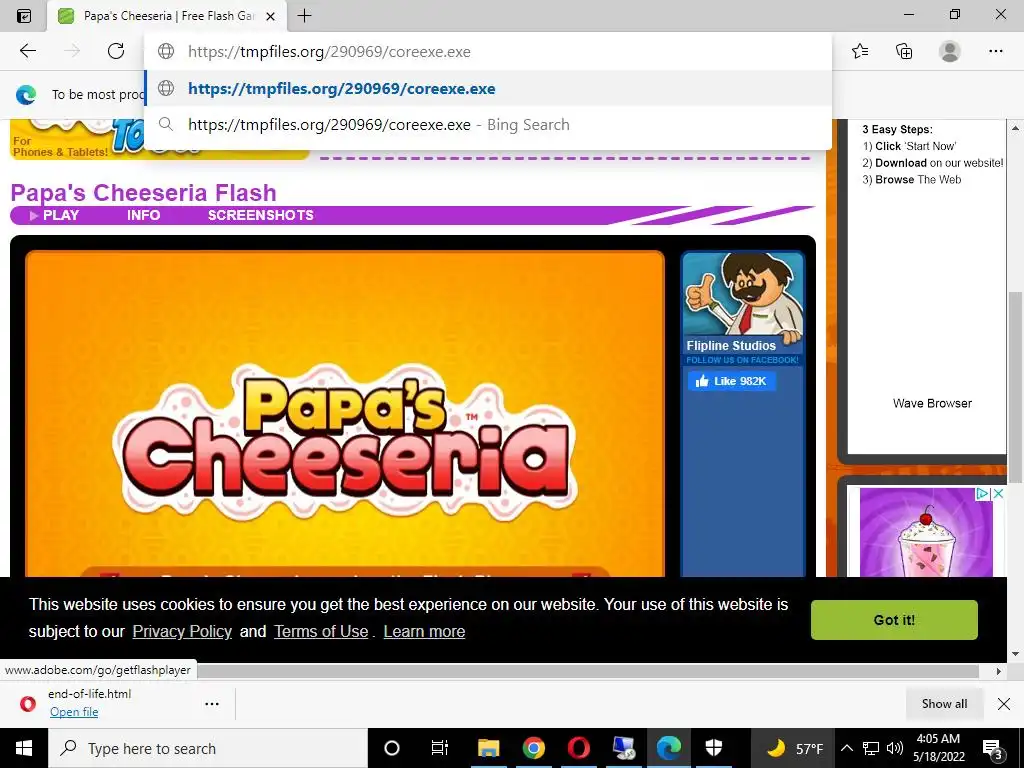Image resolution: width=1024 pixels, height=768 pixels.
Task: Click the Papa's Cheeseria game logo
Action: [x=345, y=443]
